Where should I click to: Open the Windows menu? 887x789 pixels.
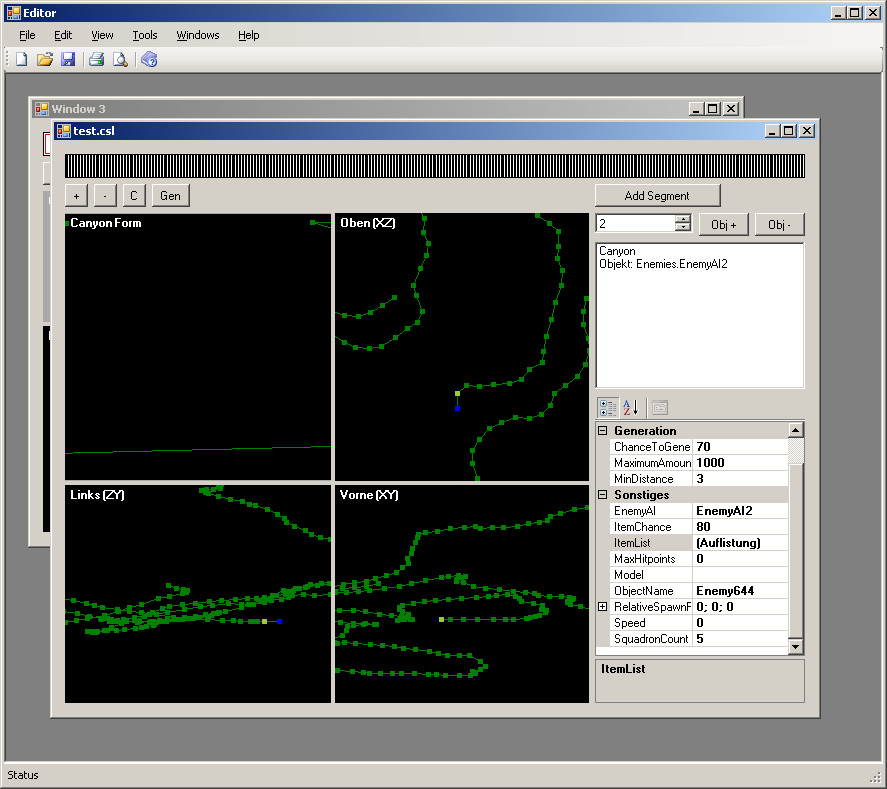point(198,35)
